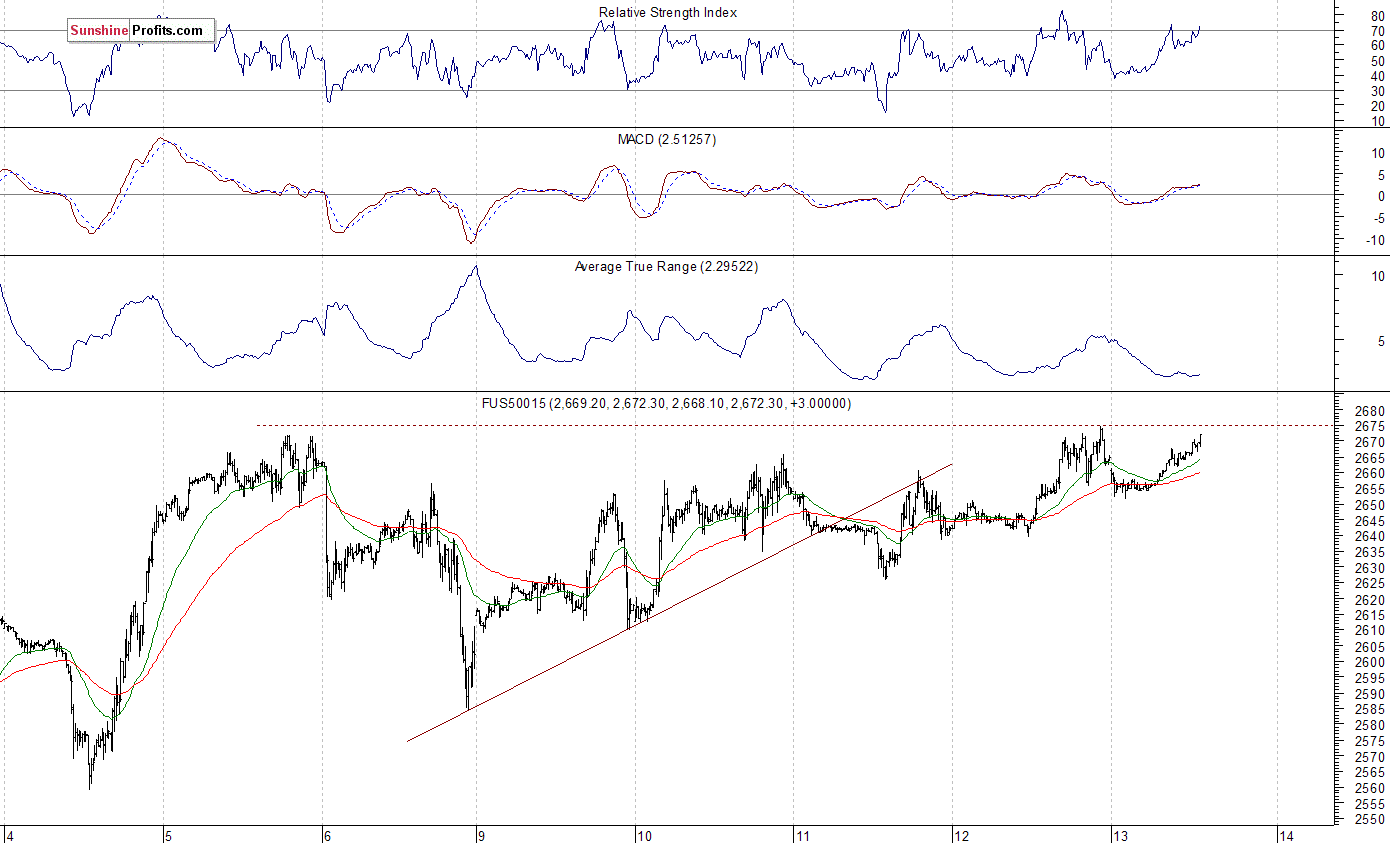
Task: Select the Relative Strength Index title
Action: [x=668, y=12]
